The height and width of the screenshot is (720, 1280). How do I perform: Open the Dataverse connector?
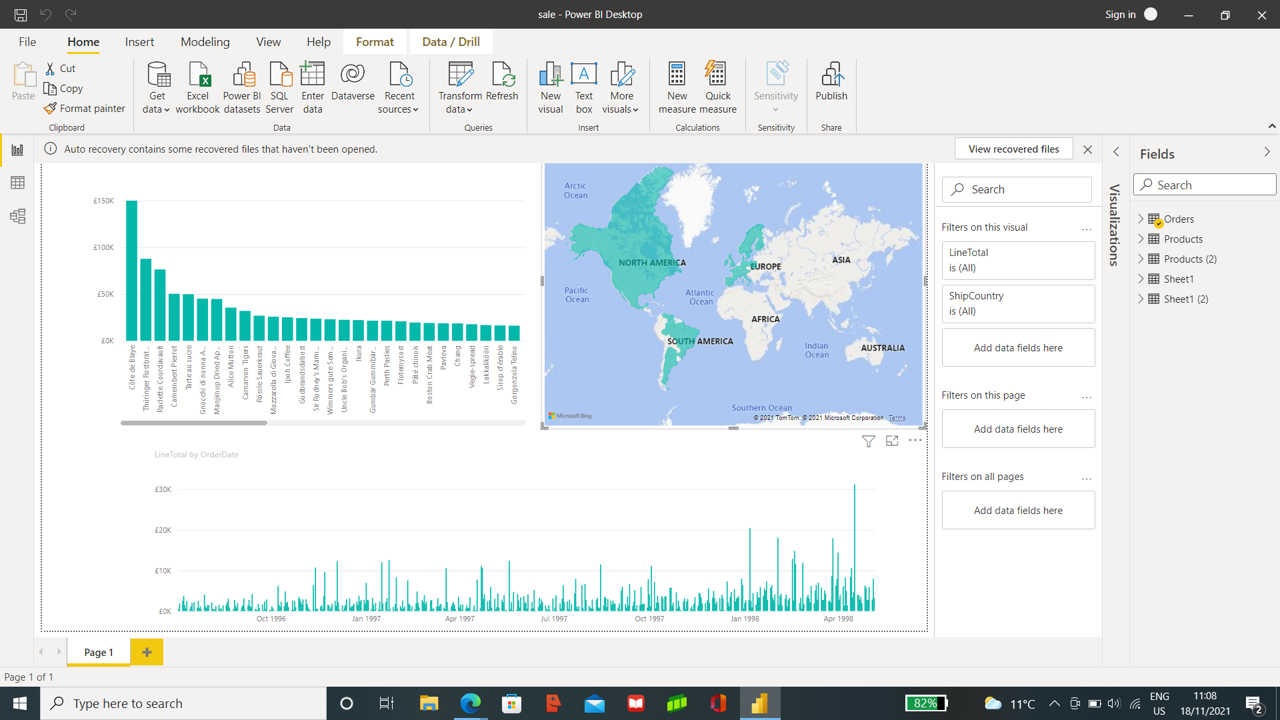(x=352, y=82)
